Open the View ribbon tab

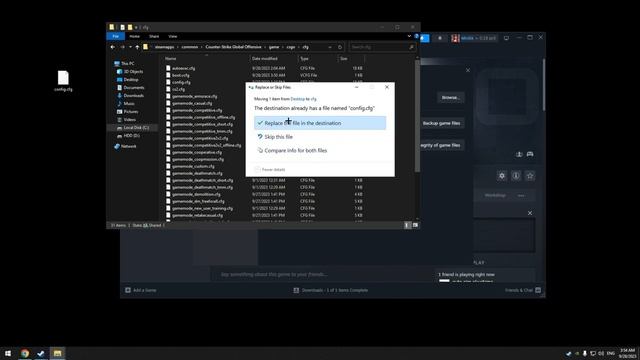173,36
